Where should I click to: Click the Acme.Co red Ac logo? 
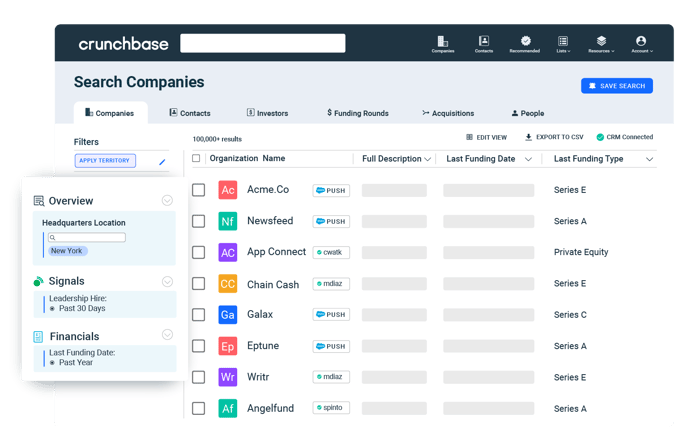(x=228, y=190)
